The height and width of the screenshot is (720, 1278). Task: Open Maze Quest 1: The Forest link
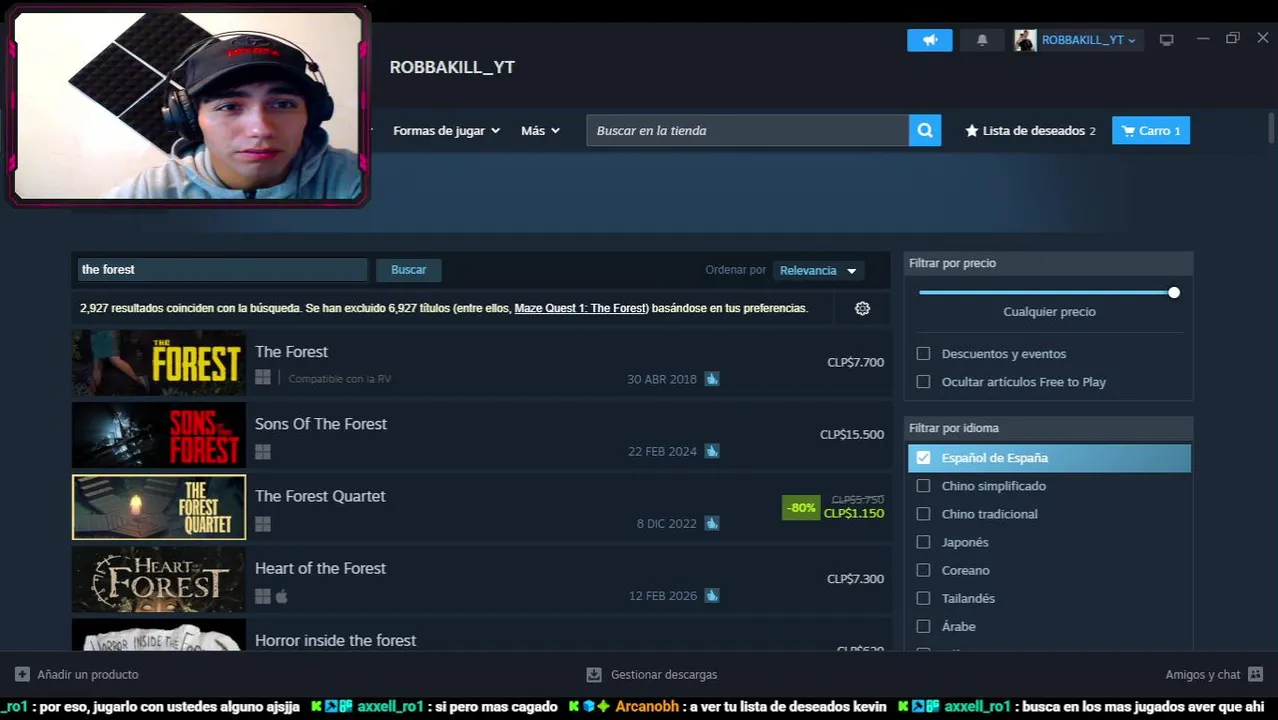[581, 308]
